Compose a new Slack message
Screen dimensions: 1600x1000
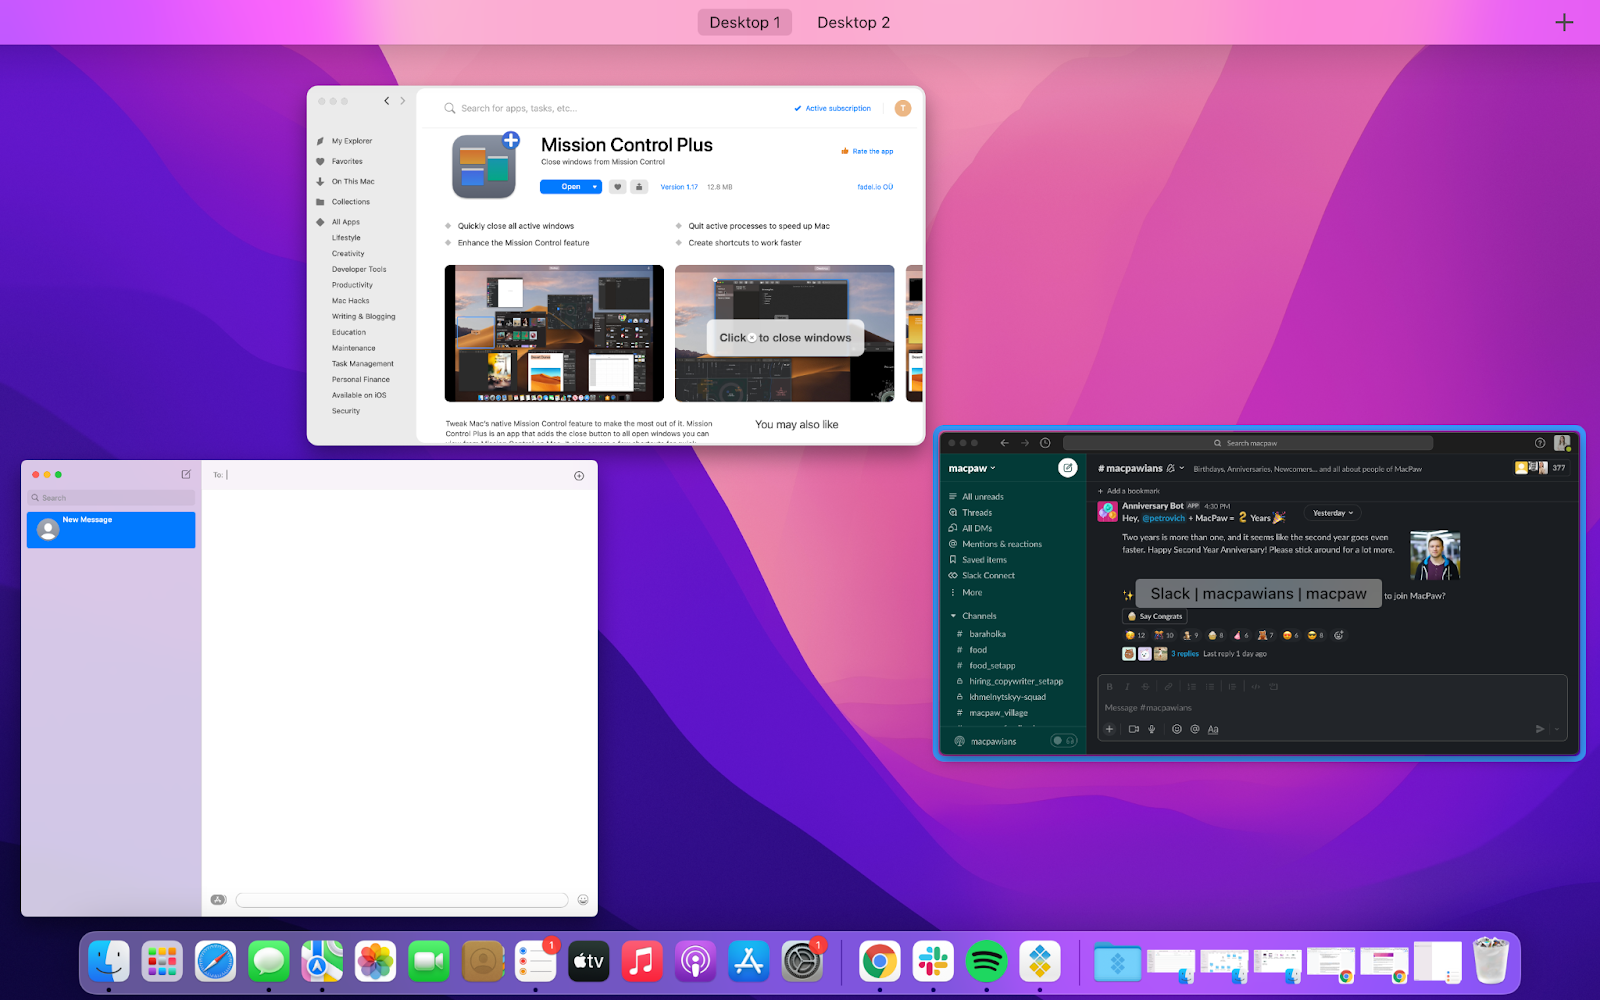pos(1068,467)
